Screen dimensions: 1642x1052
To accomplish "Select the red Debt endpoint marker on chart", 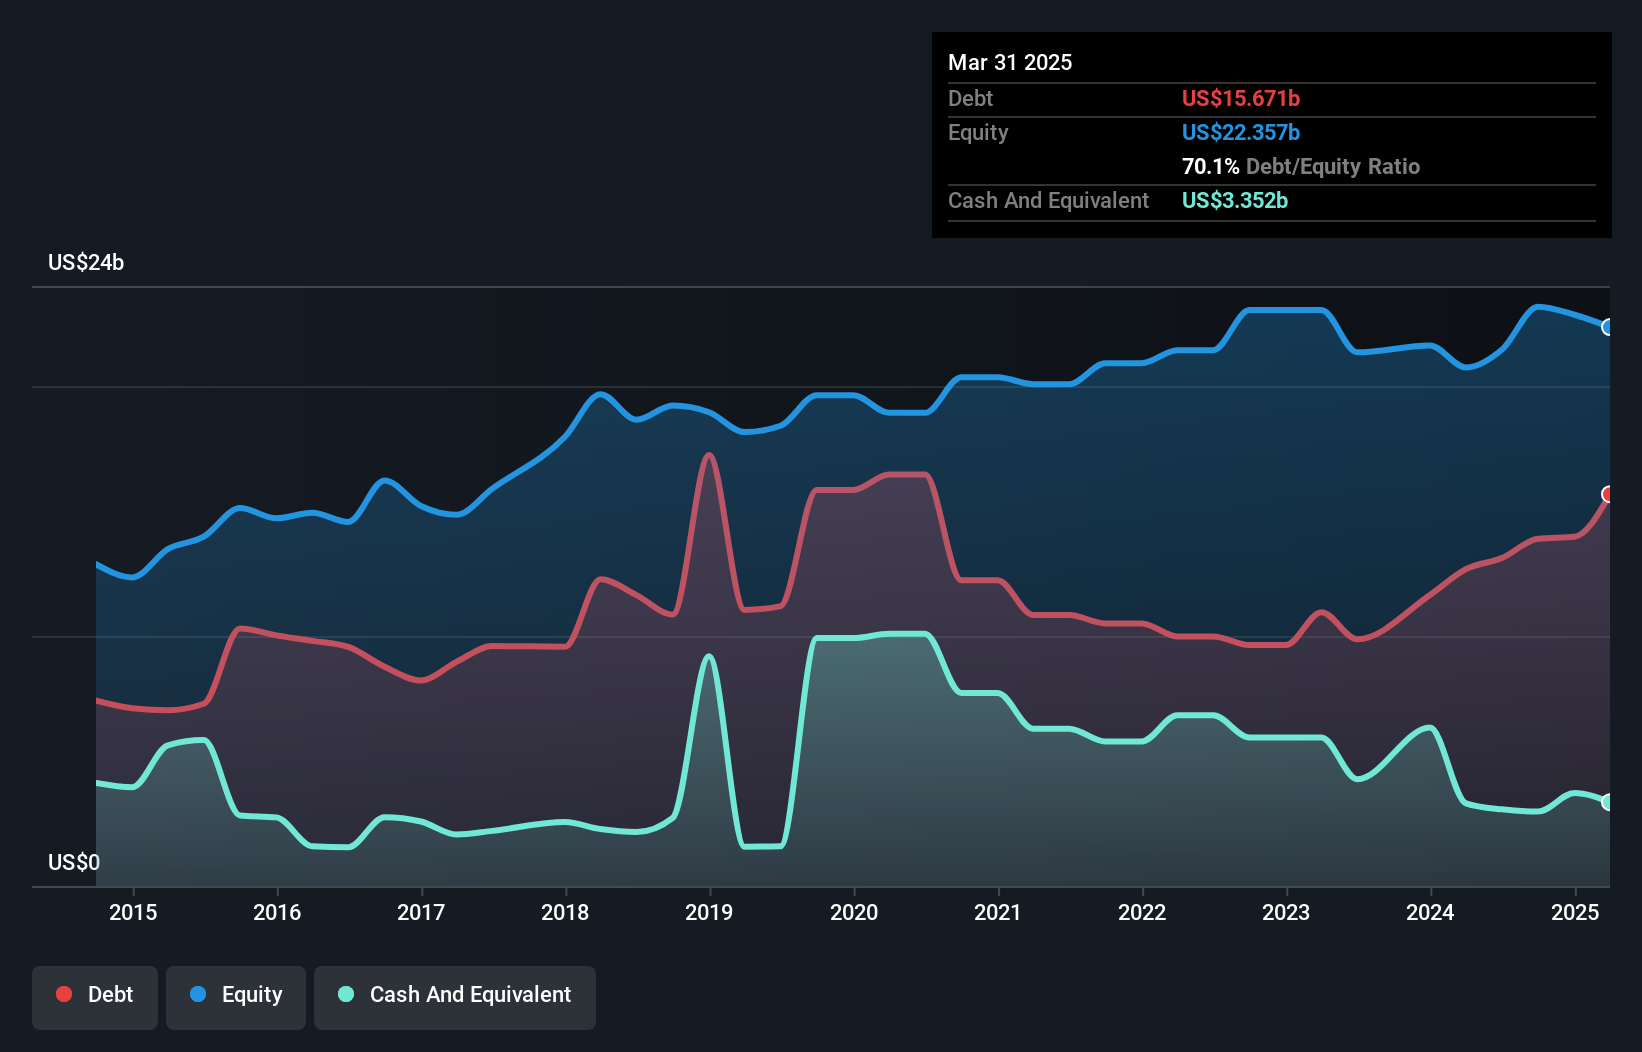I will (1608, 492).
